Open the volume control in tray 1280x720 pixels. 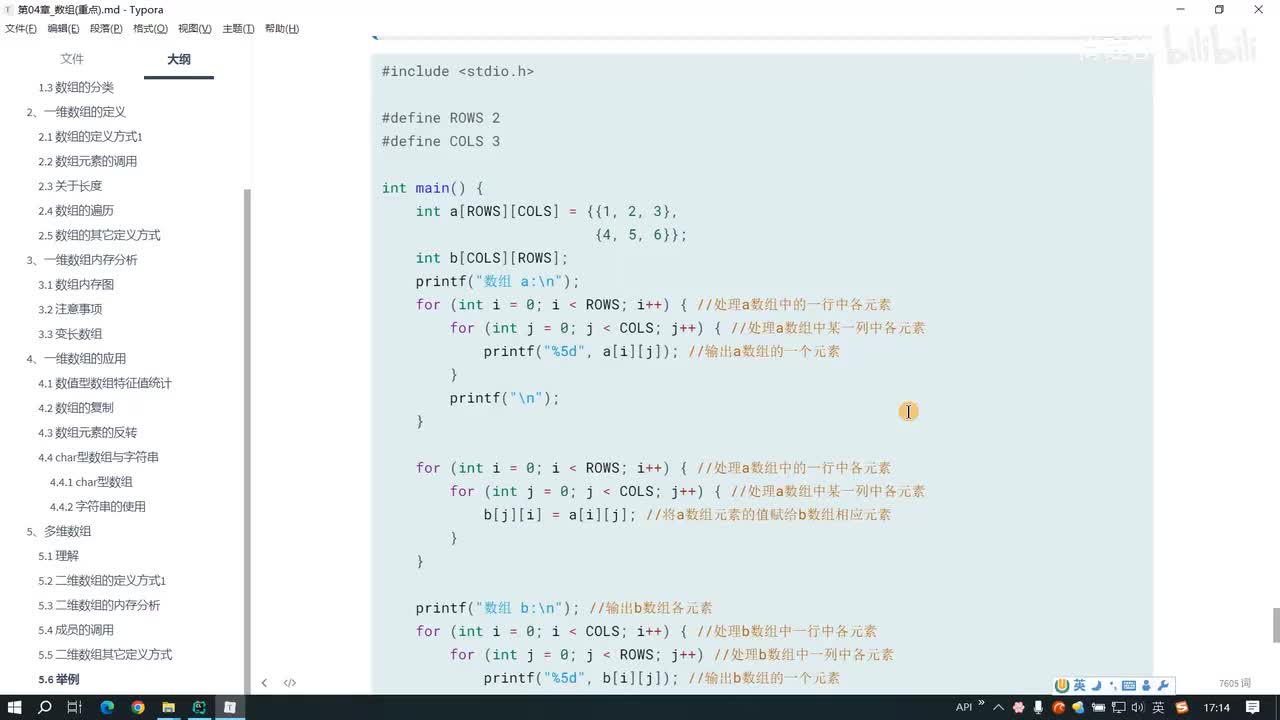click(x=1138, y=707)
